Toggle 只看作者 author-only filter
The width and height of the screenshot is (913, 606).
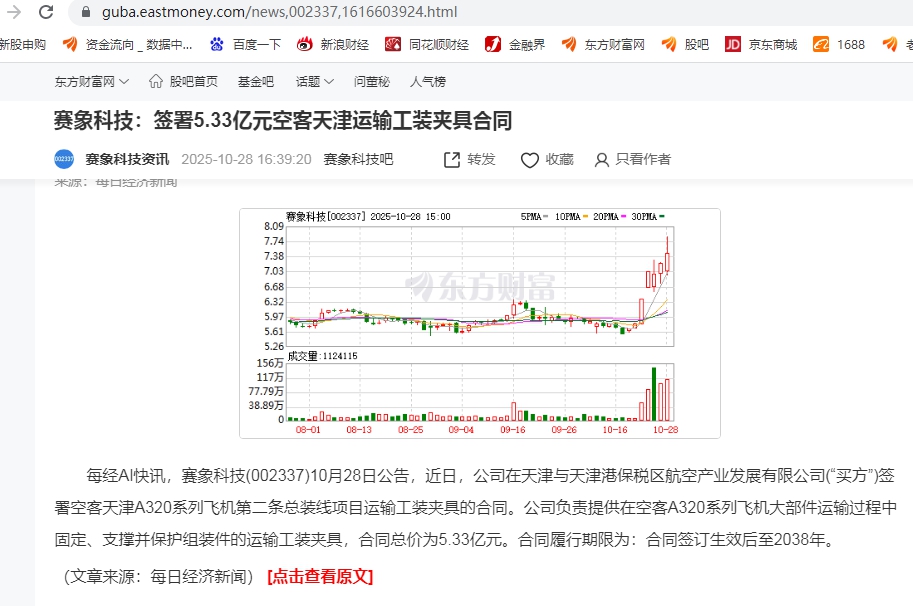(x=643, y=159)
